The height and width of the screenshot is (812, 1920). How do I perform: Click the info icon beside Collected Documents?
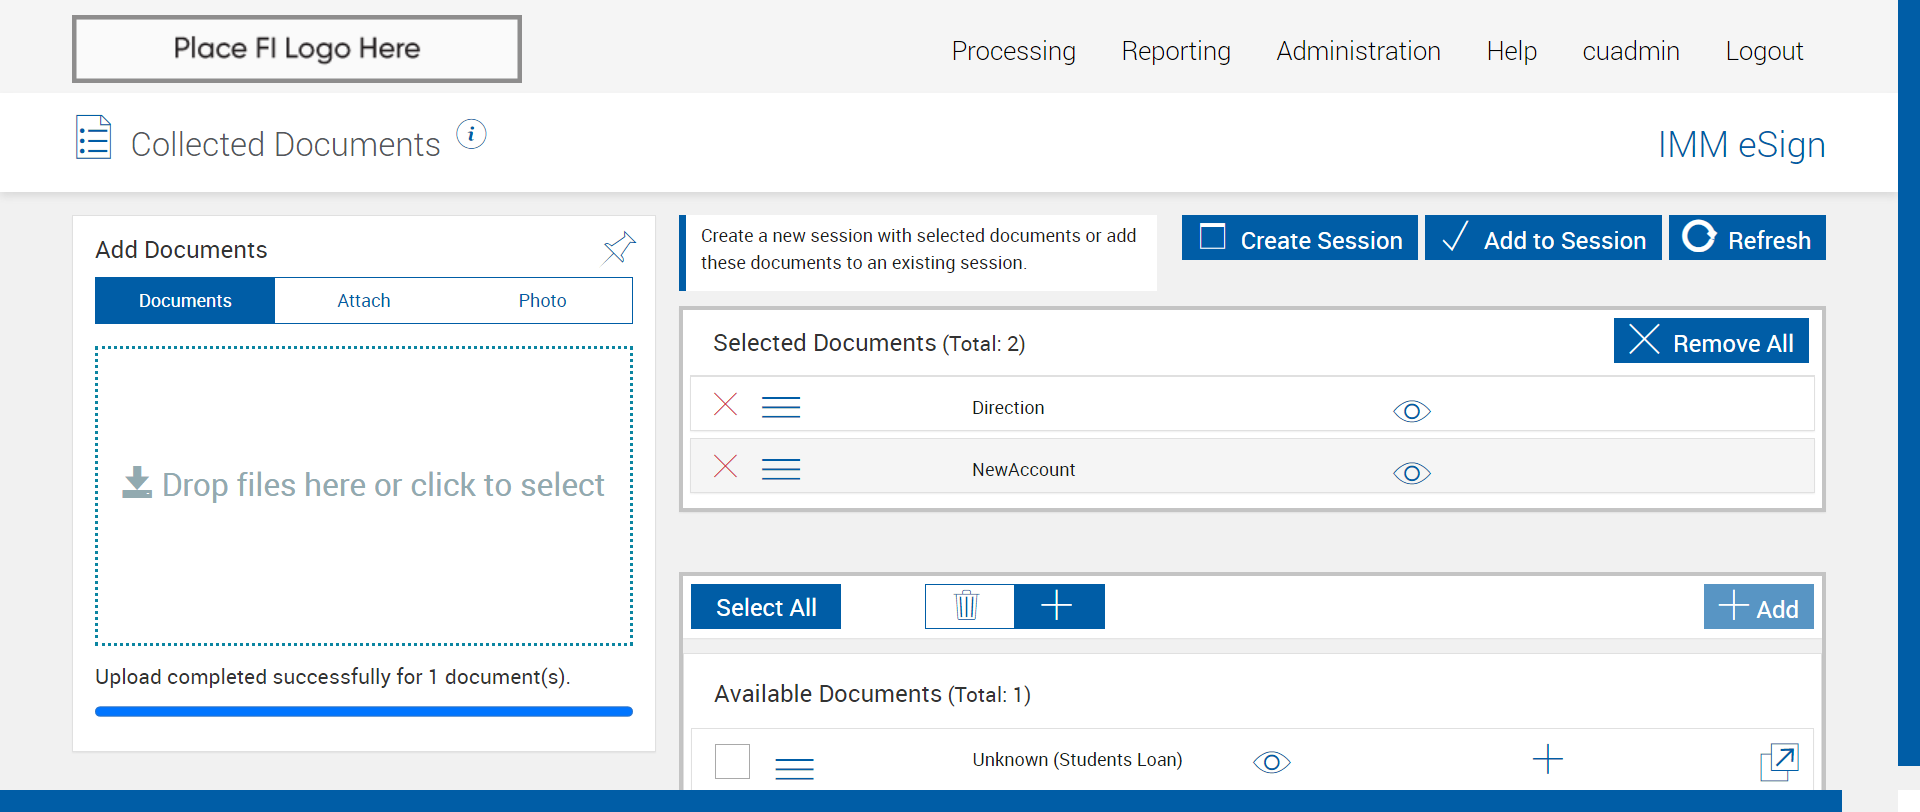coord(471,134)
